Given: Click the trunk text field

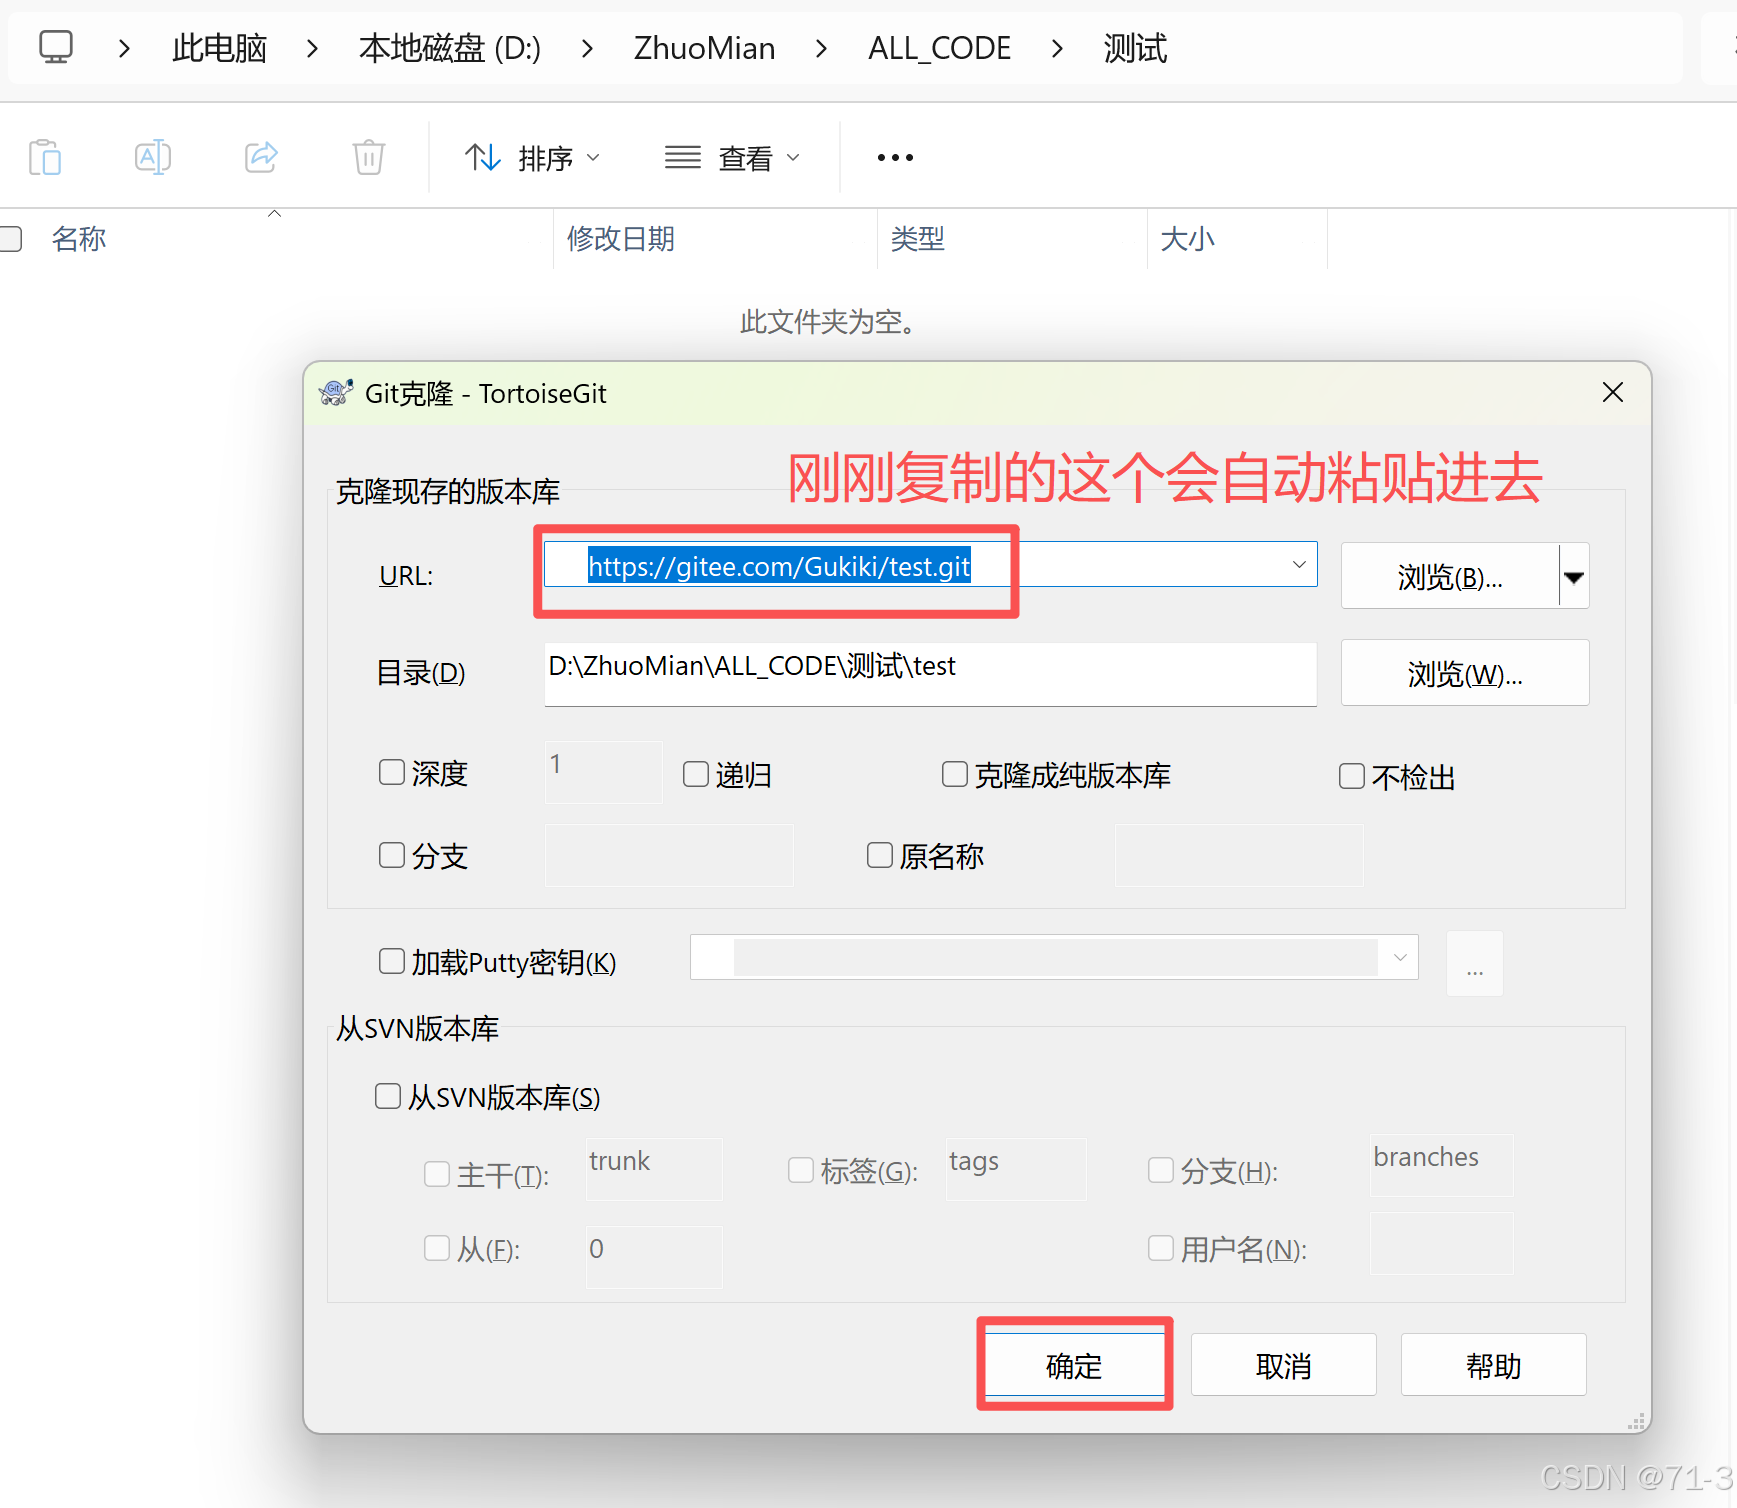Looking at the screenshot, I should 654,1168.
